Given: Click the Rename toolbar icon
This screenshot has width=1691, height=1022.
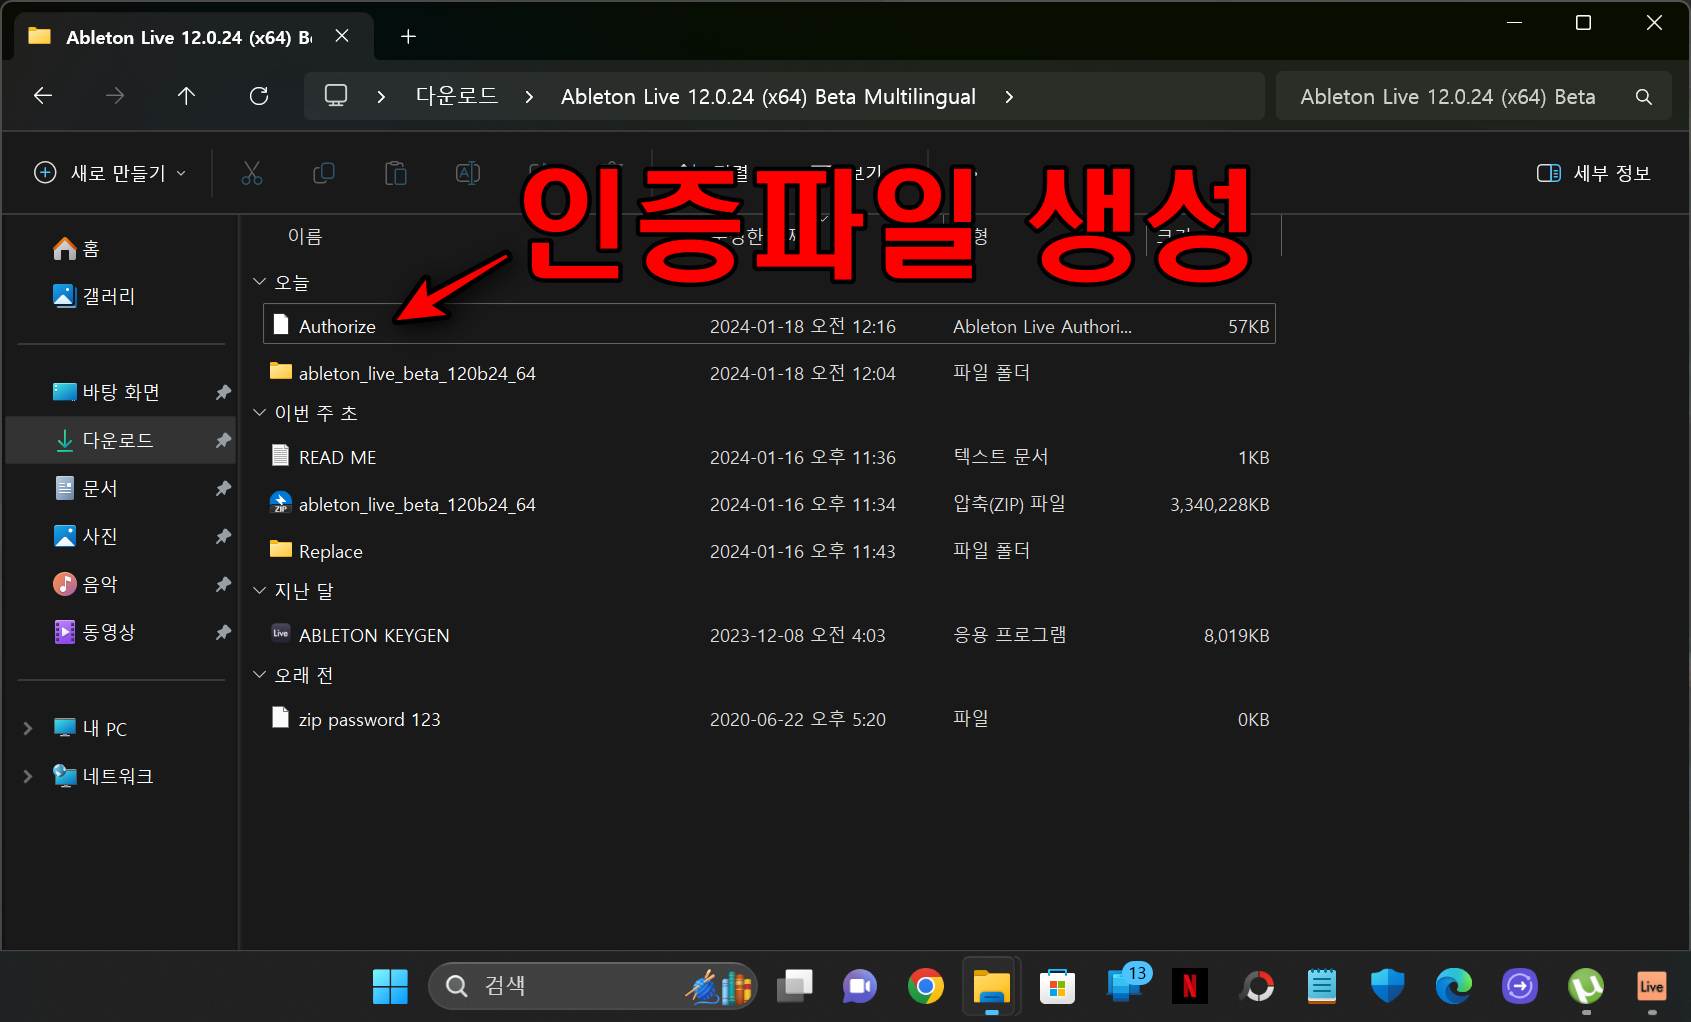Looking at the screenshot, I should pyautogui.click(x=468, y=173).
